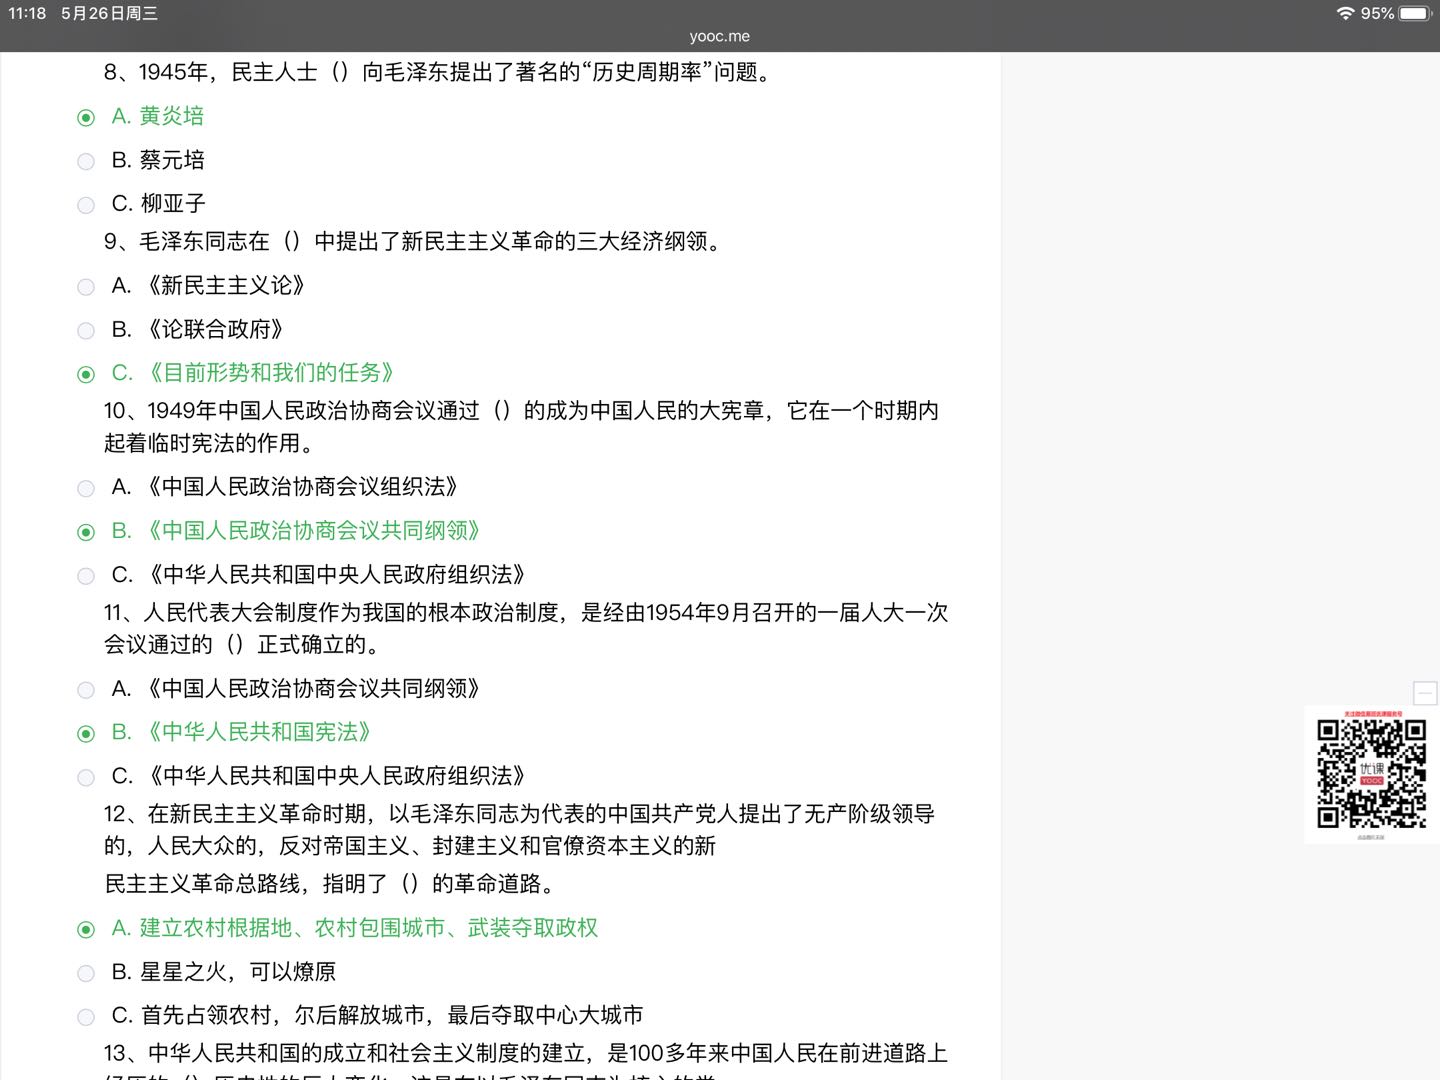Pick C.《目前形势和我们的任务》 answer
Image resolution: width=1440 pixels, height=1080 pixels.
pos(86,374)
